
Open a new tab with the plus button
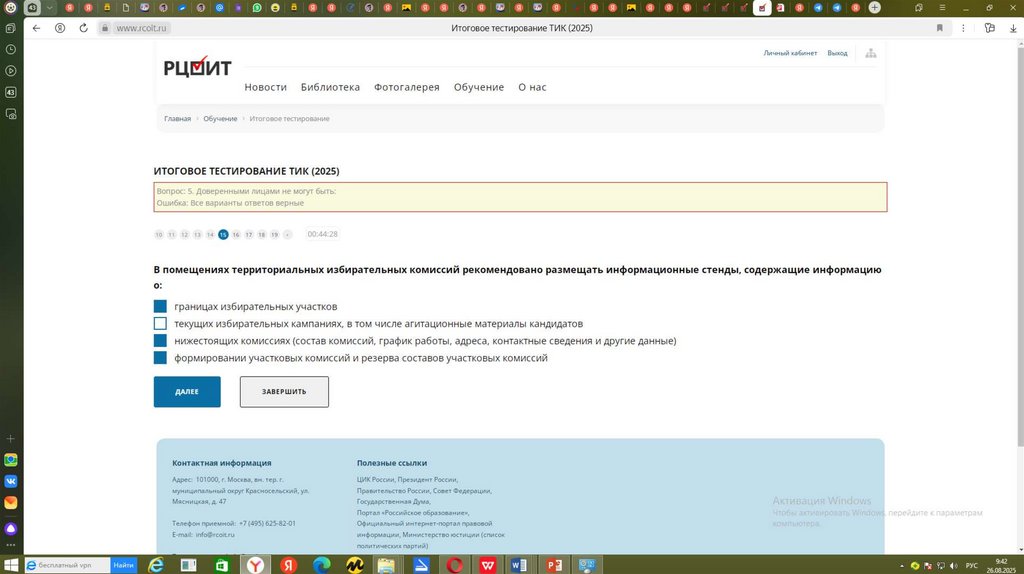point(874,8)
